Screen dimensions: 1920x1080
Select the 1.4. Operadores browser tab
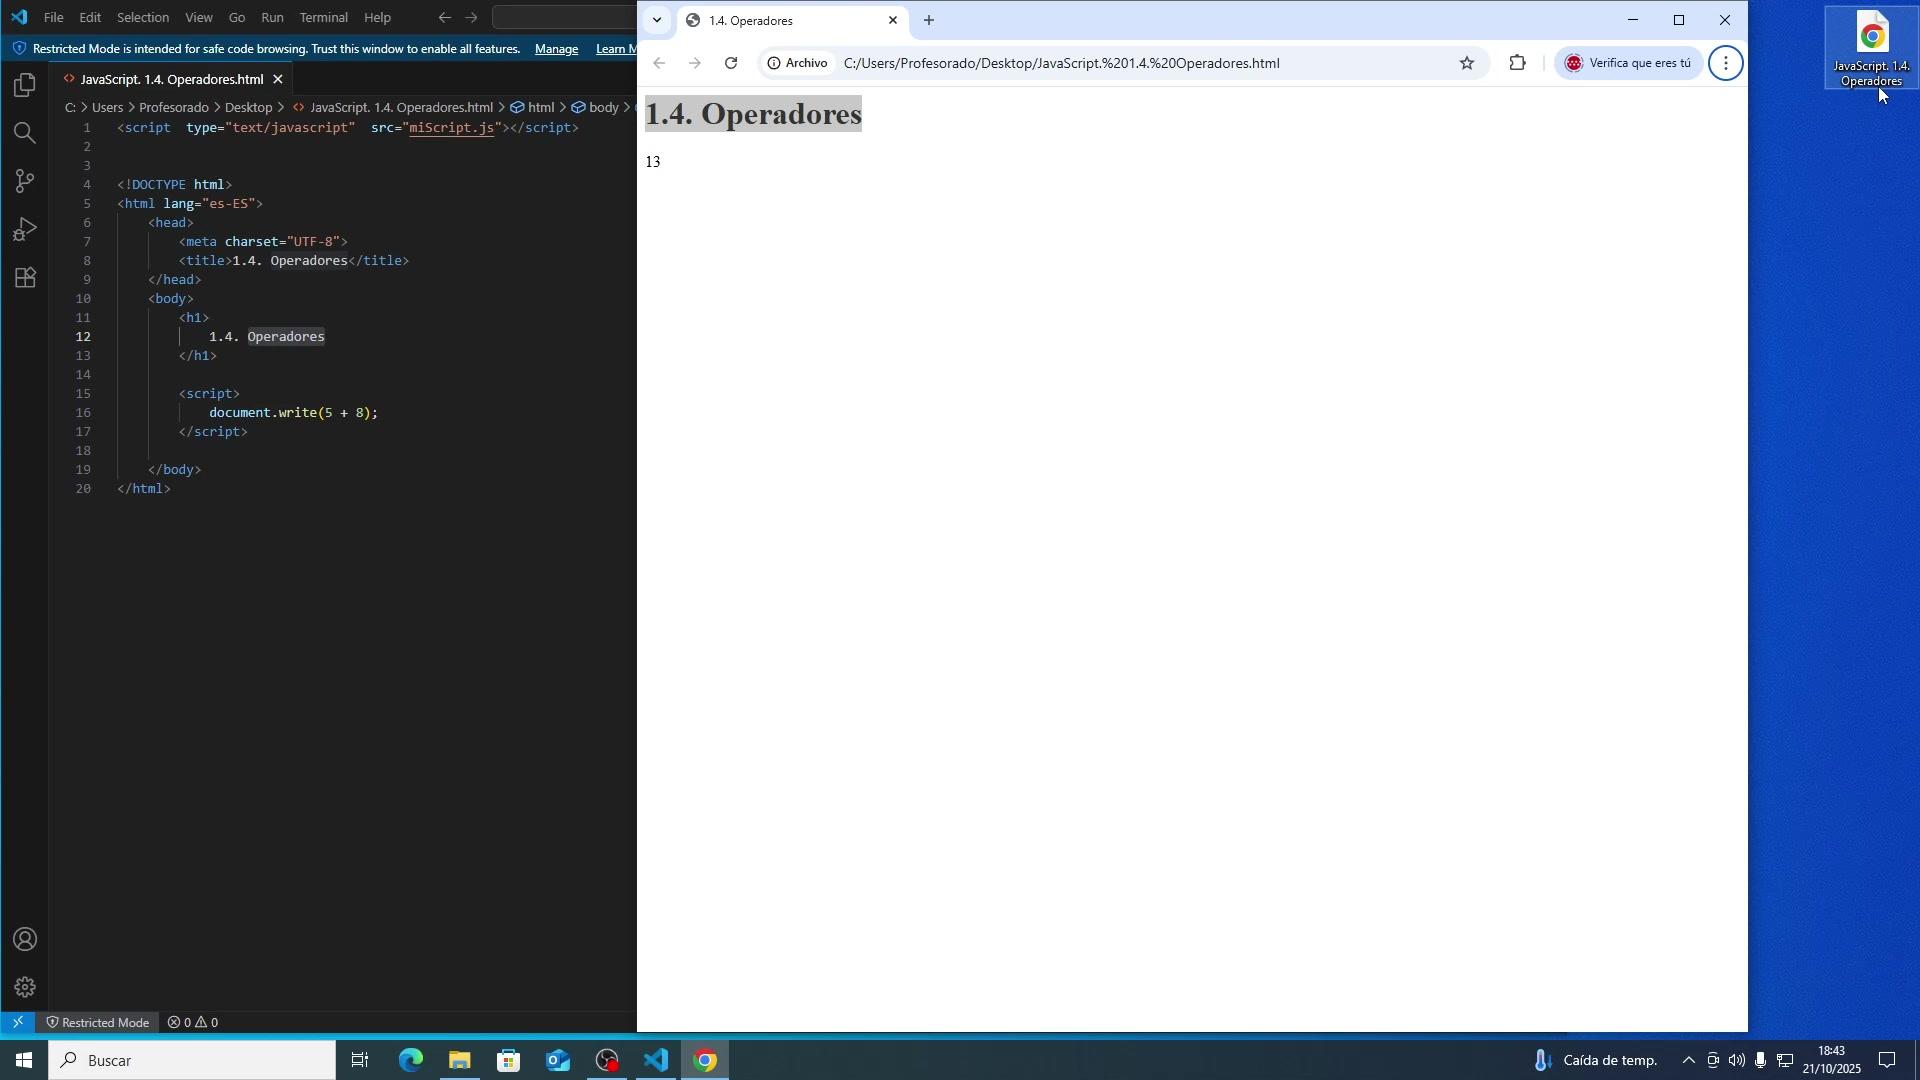click(790, 20)
